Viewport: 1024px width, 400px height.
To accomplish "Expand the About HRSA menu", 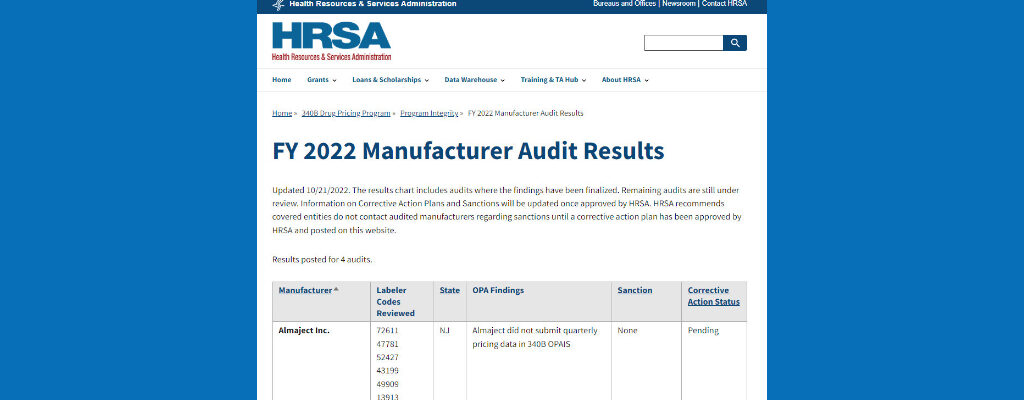I will (x=625, y=80).
